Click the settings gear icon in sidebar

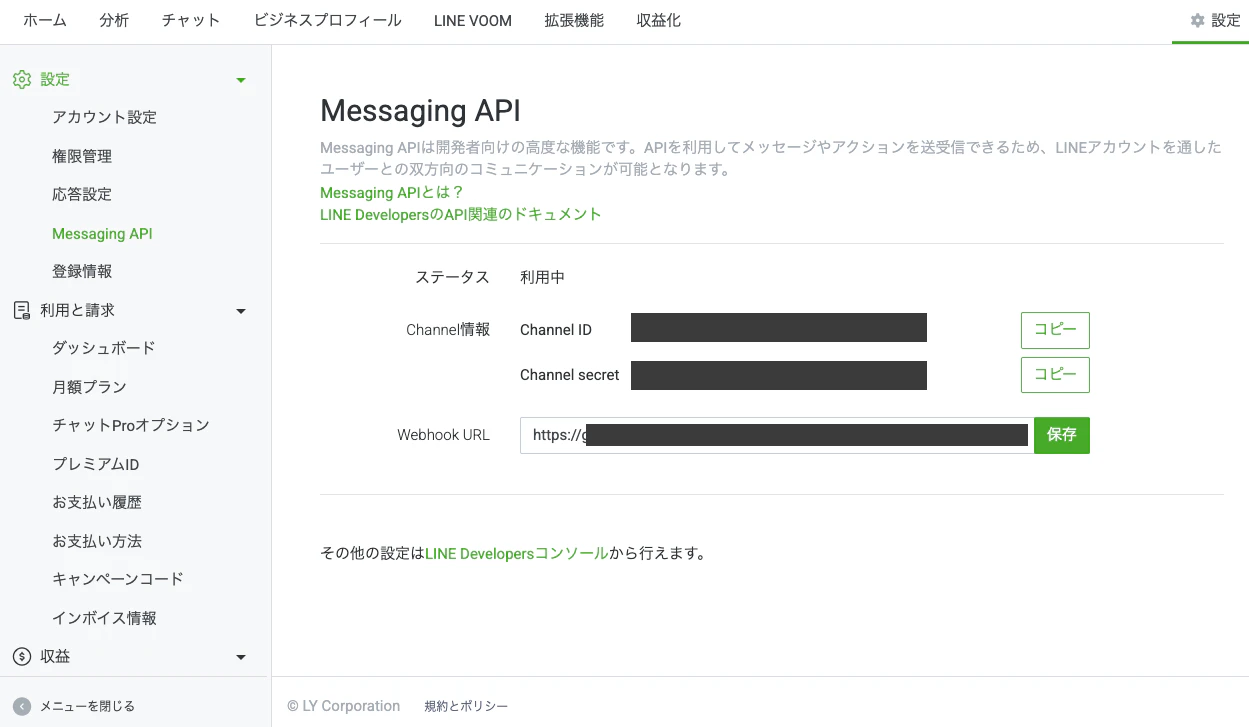click(x=22, y=79)
